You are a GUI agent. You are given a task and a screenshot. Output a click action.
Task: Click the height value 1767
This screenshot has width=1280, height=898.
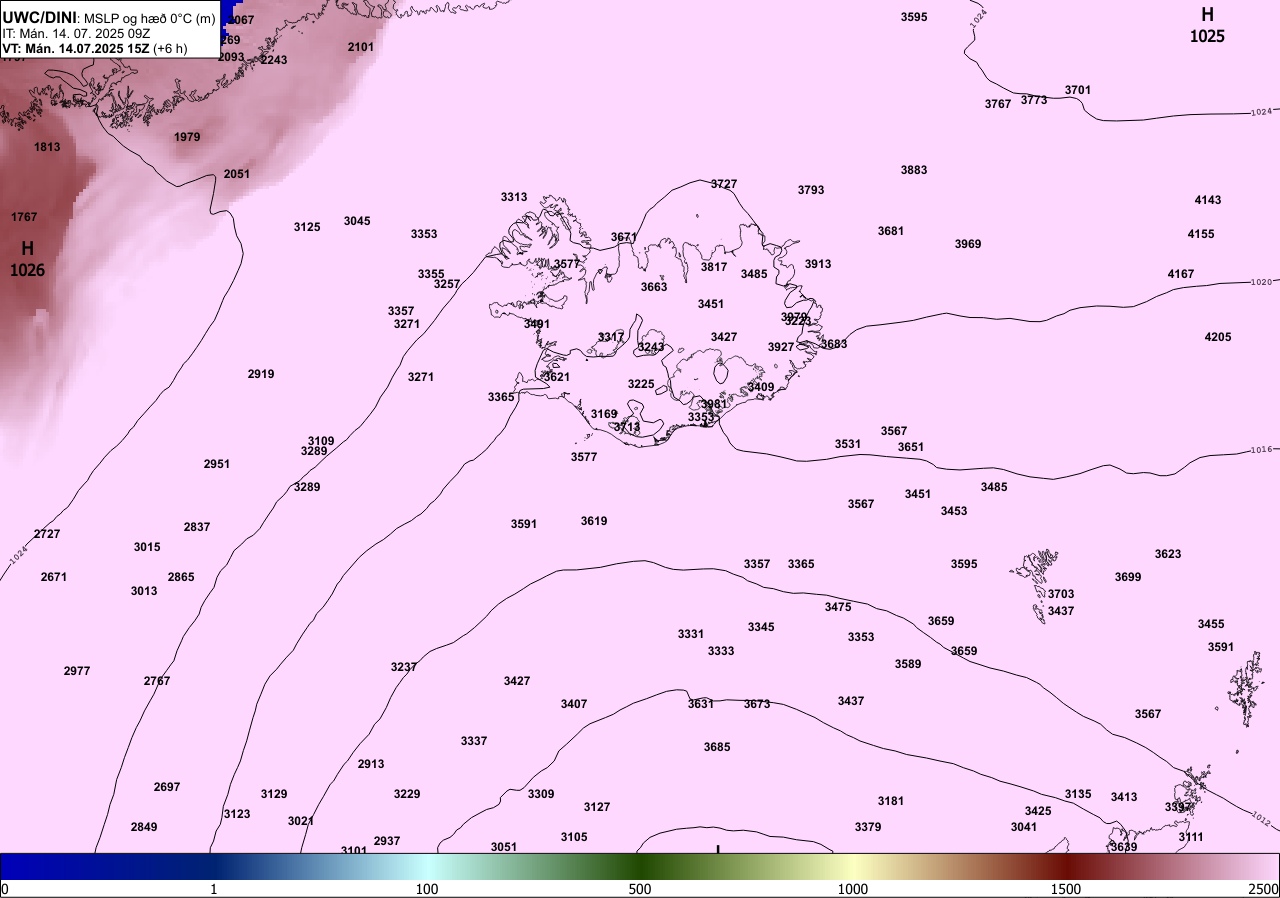(x=24, y=217)
